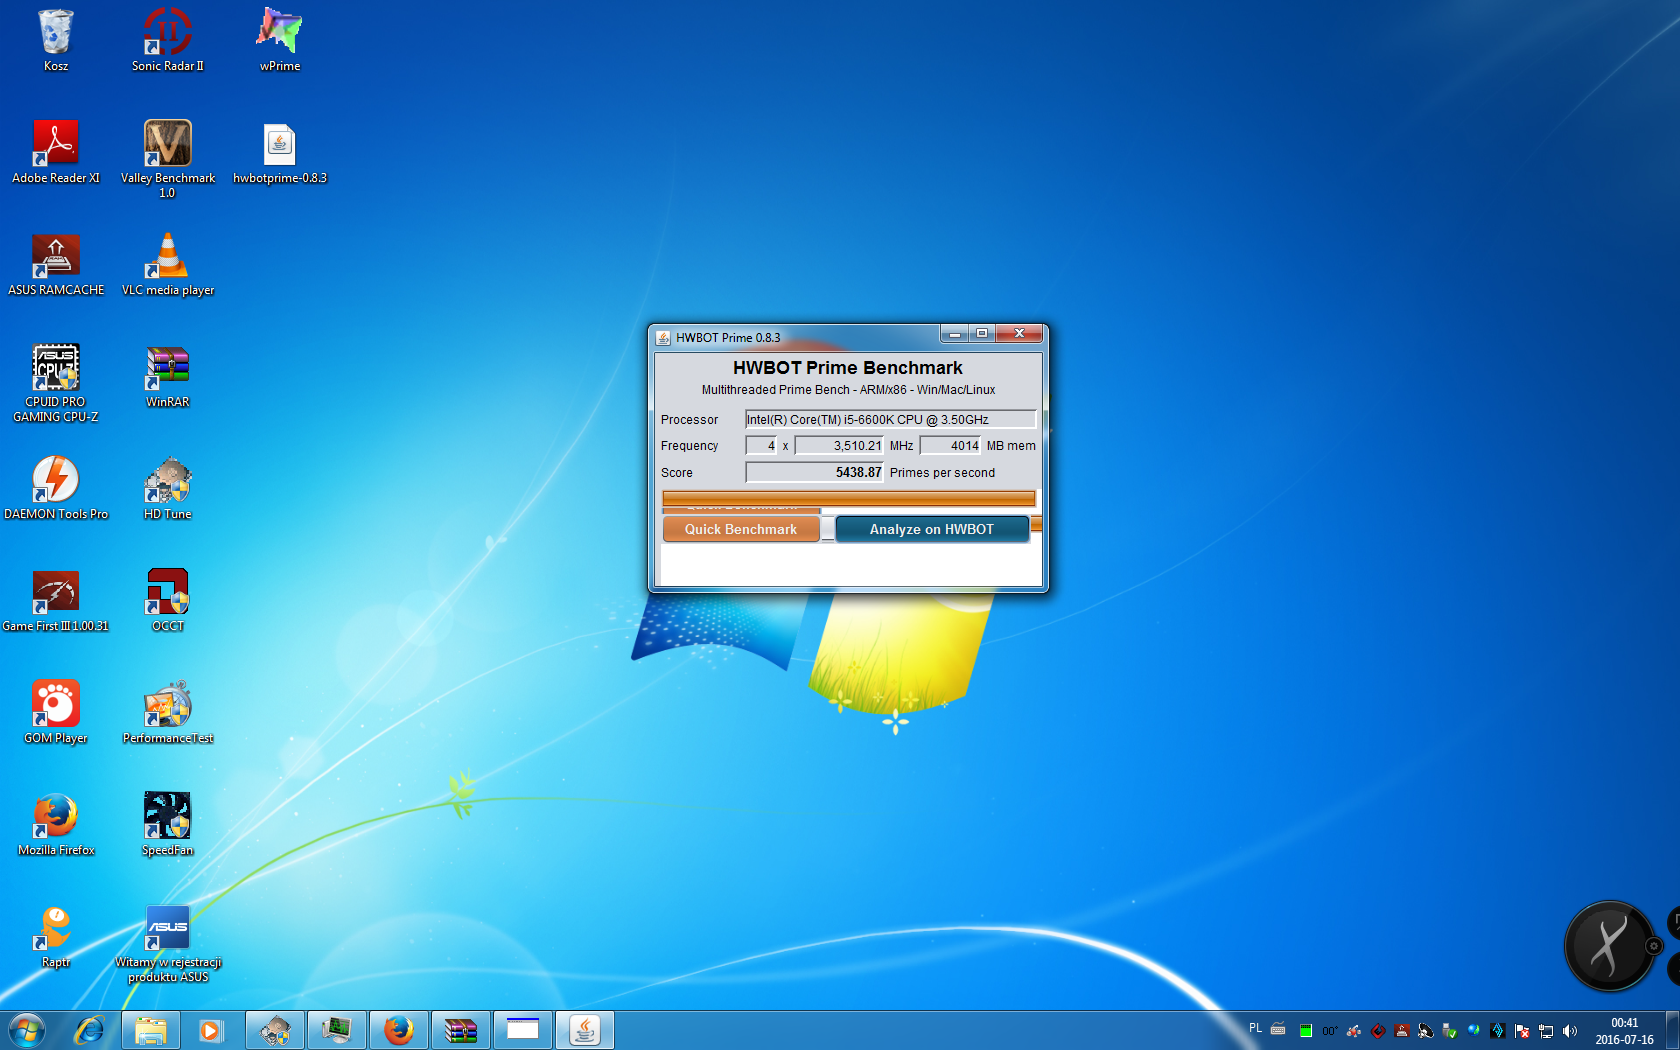Open PerformanceTest desktop shortcut
This screenshot has width=1680, height=1050.
click(168, 712)
